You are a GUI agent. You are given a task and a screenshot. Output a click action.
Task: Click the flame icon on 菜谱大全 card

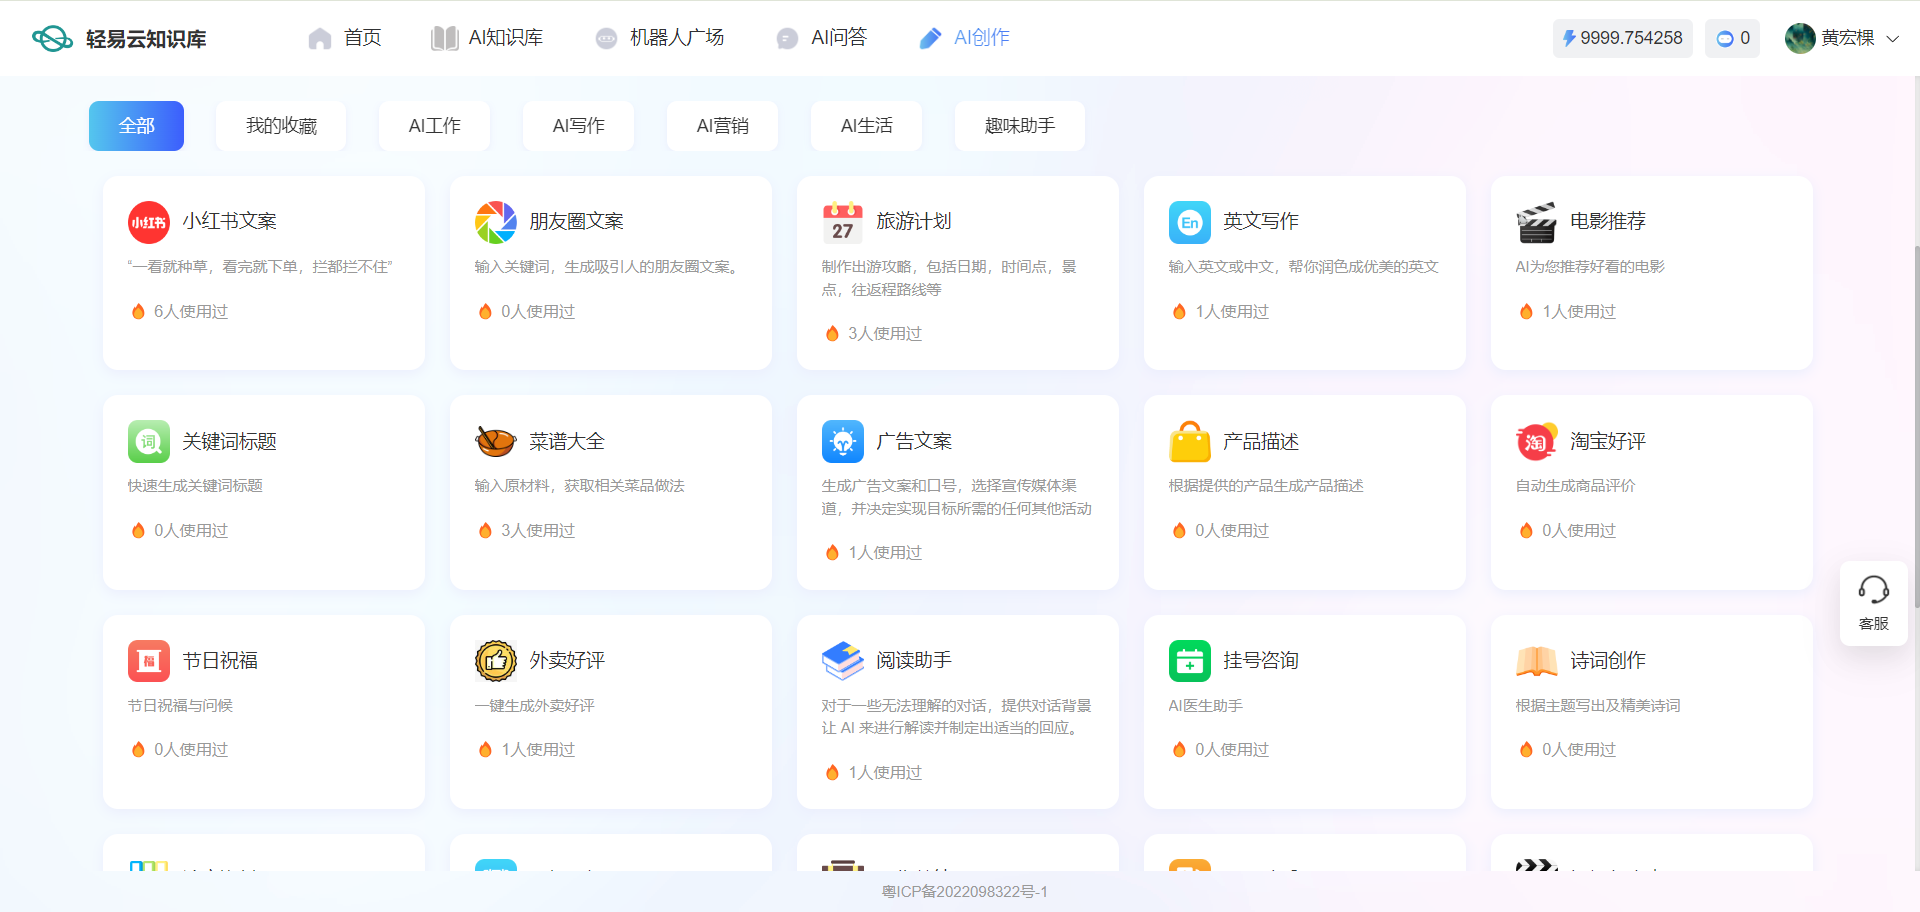[x=485, y=531]
